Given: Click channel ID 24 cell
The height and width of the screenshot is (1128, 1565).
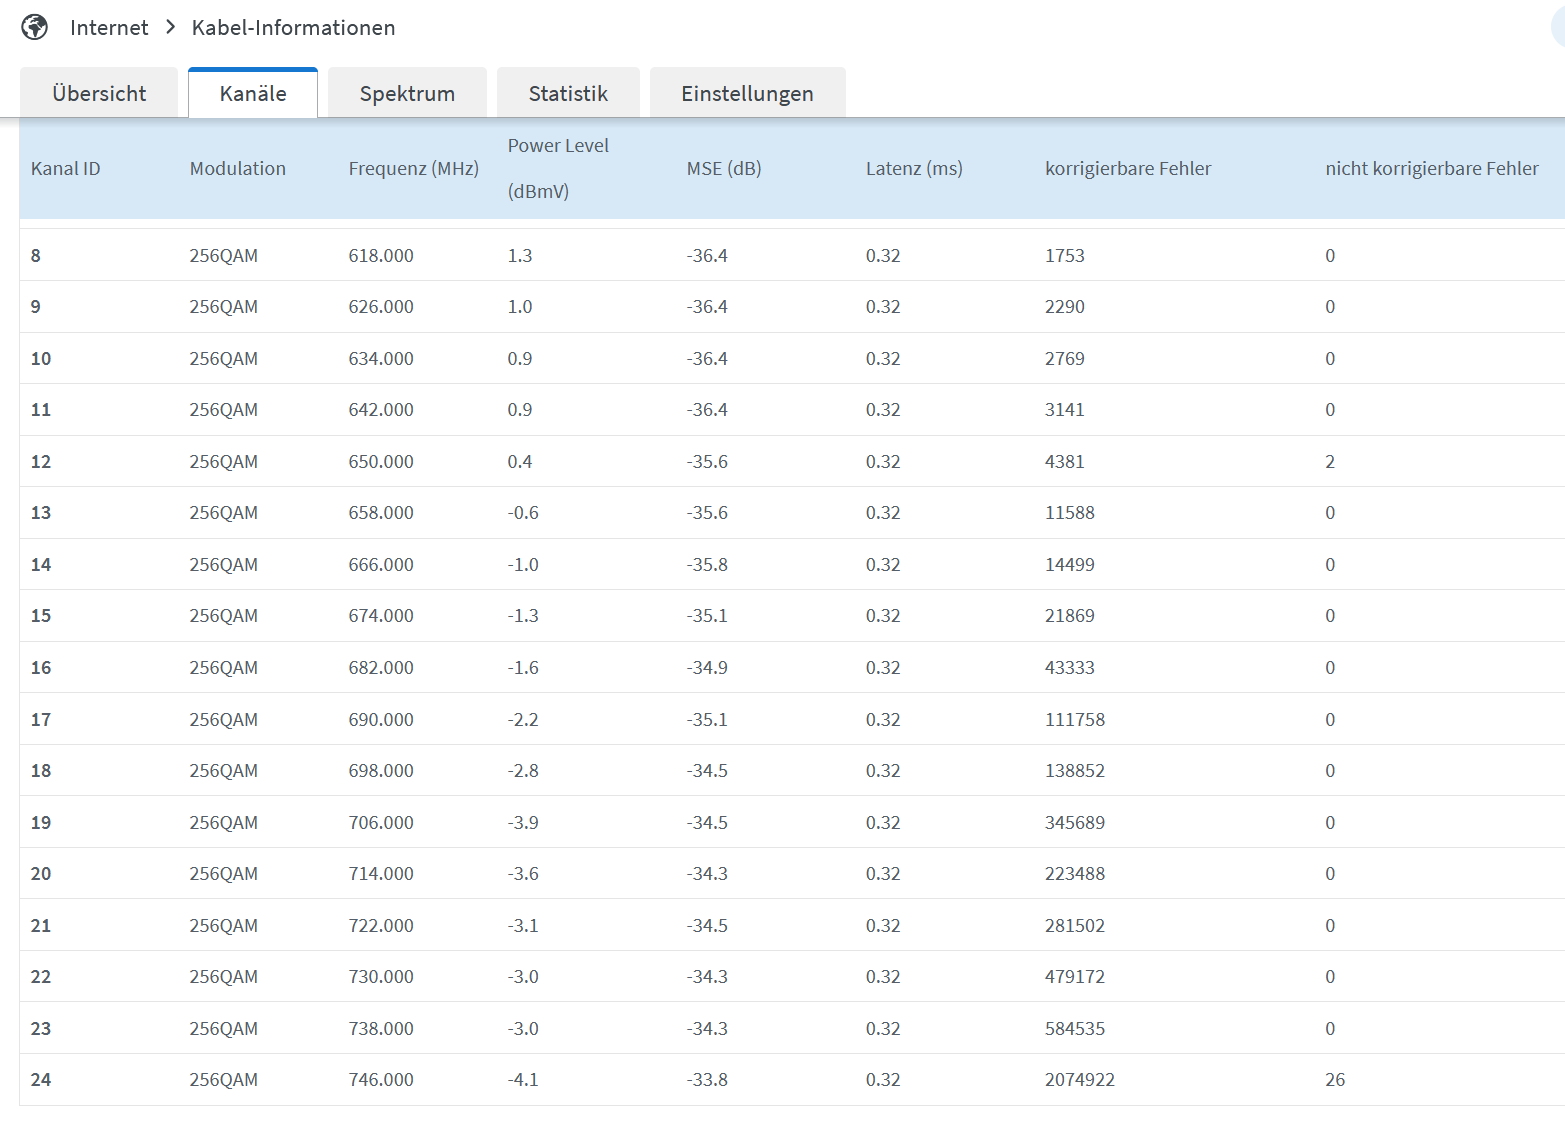Looking at the screenshot, I should [41, 1080].
